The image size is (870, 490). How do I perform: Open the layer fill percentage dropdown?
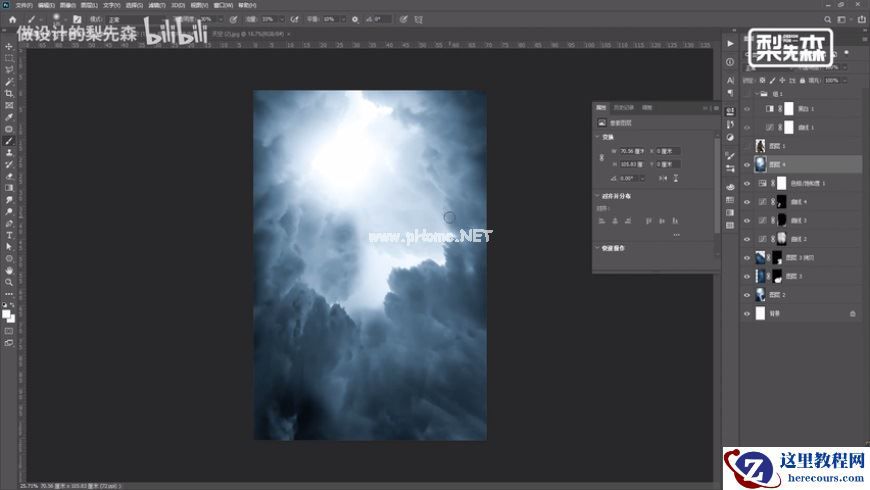tap(845, 80)
